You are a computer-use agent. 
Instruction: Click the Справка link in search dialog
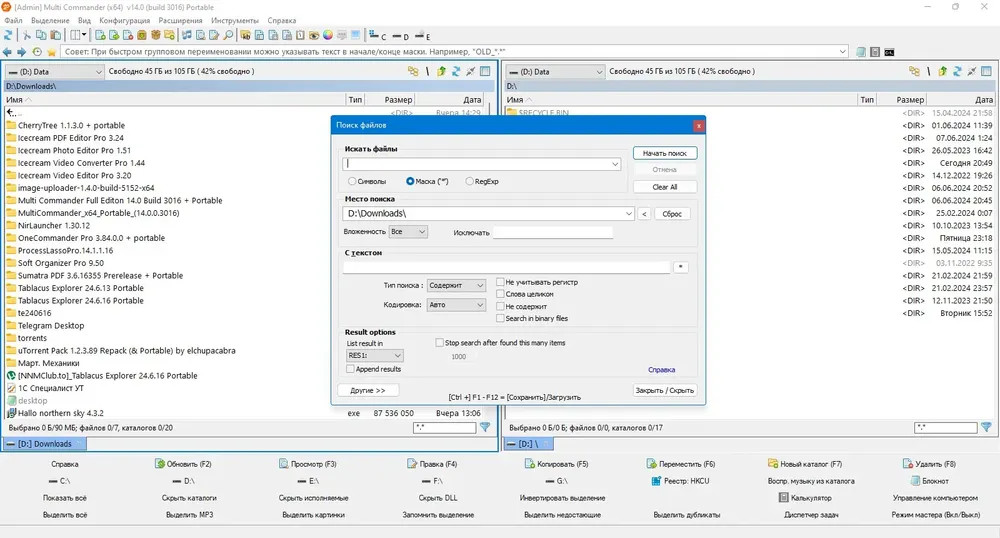[x=661, y=370]
